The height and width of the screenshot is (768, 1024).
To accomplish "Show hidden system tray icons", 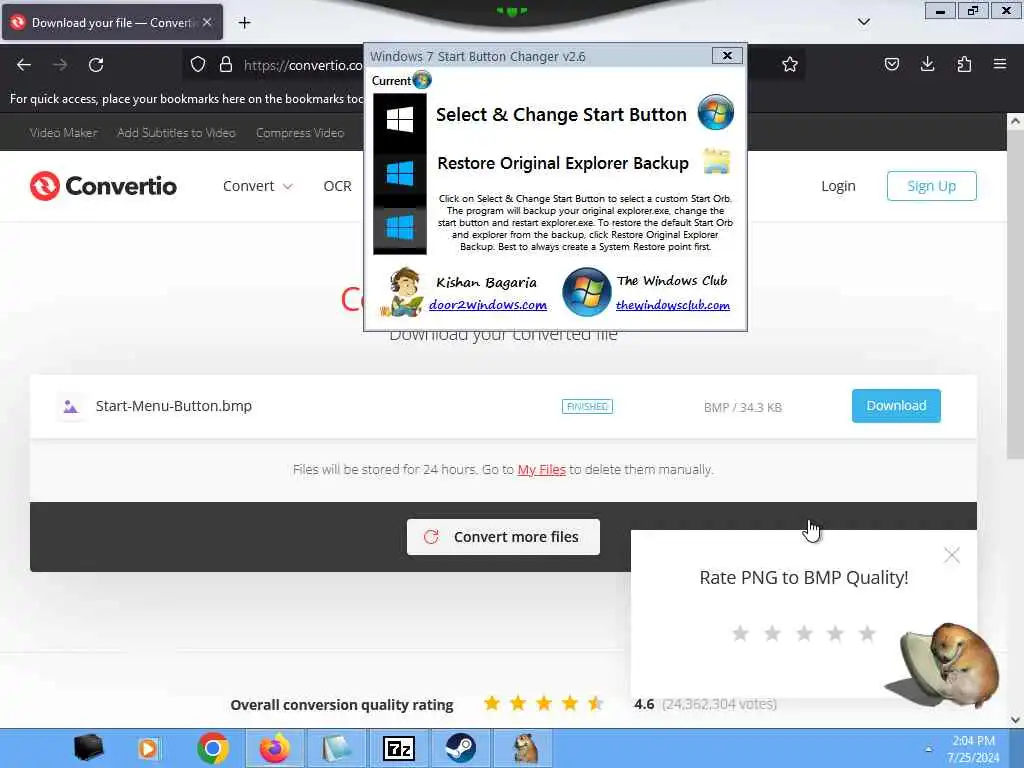I will 928,748.
